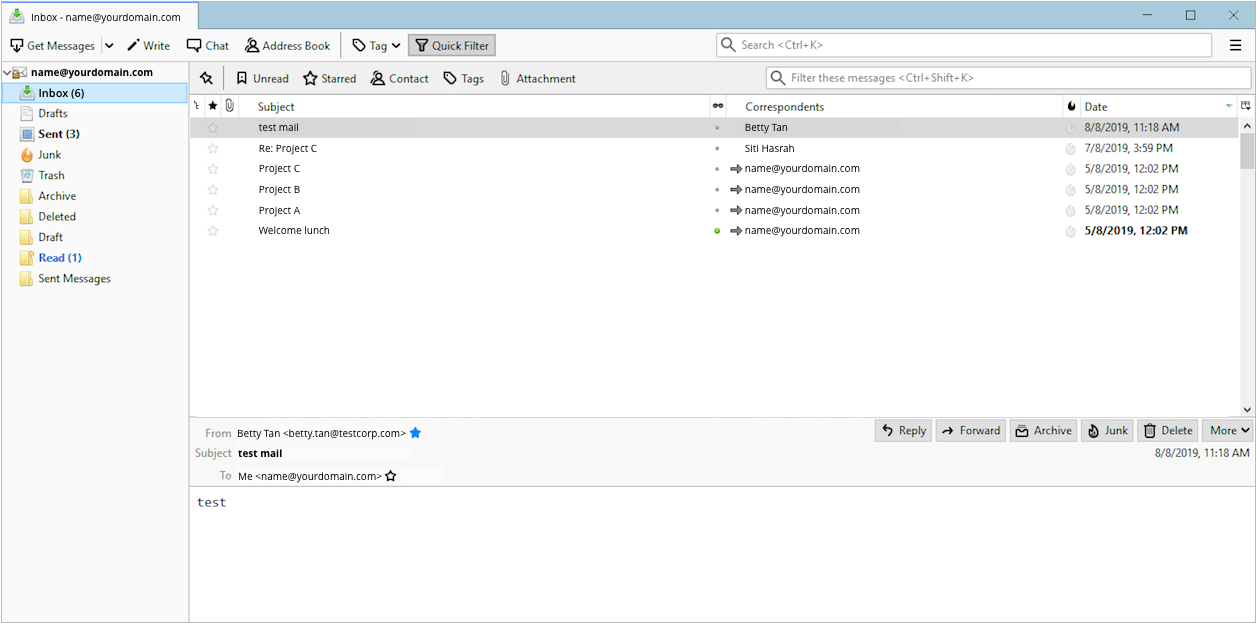
Task: Toggle the Attachment quick filter
Action: (537, 79)
